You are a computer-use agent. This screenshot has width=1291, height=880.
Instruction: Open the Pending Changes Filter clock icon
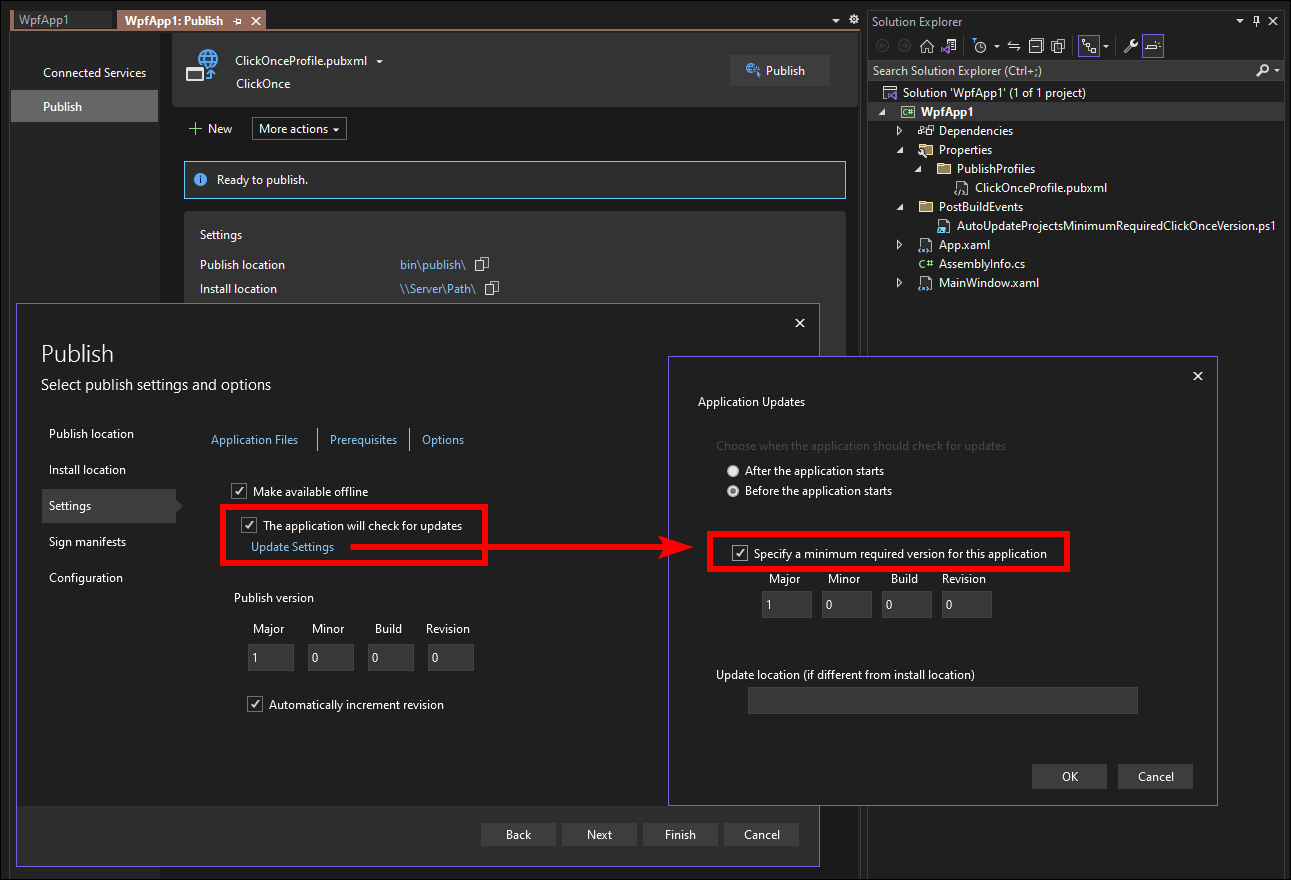click(980, 46)
